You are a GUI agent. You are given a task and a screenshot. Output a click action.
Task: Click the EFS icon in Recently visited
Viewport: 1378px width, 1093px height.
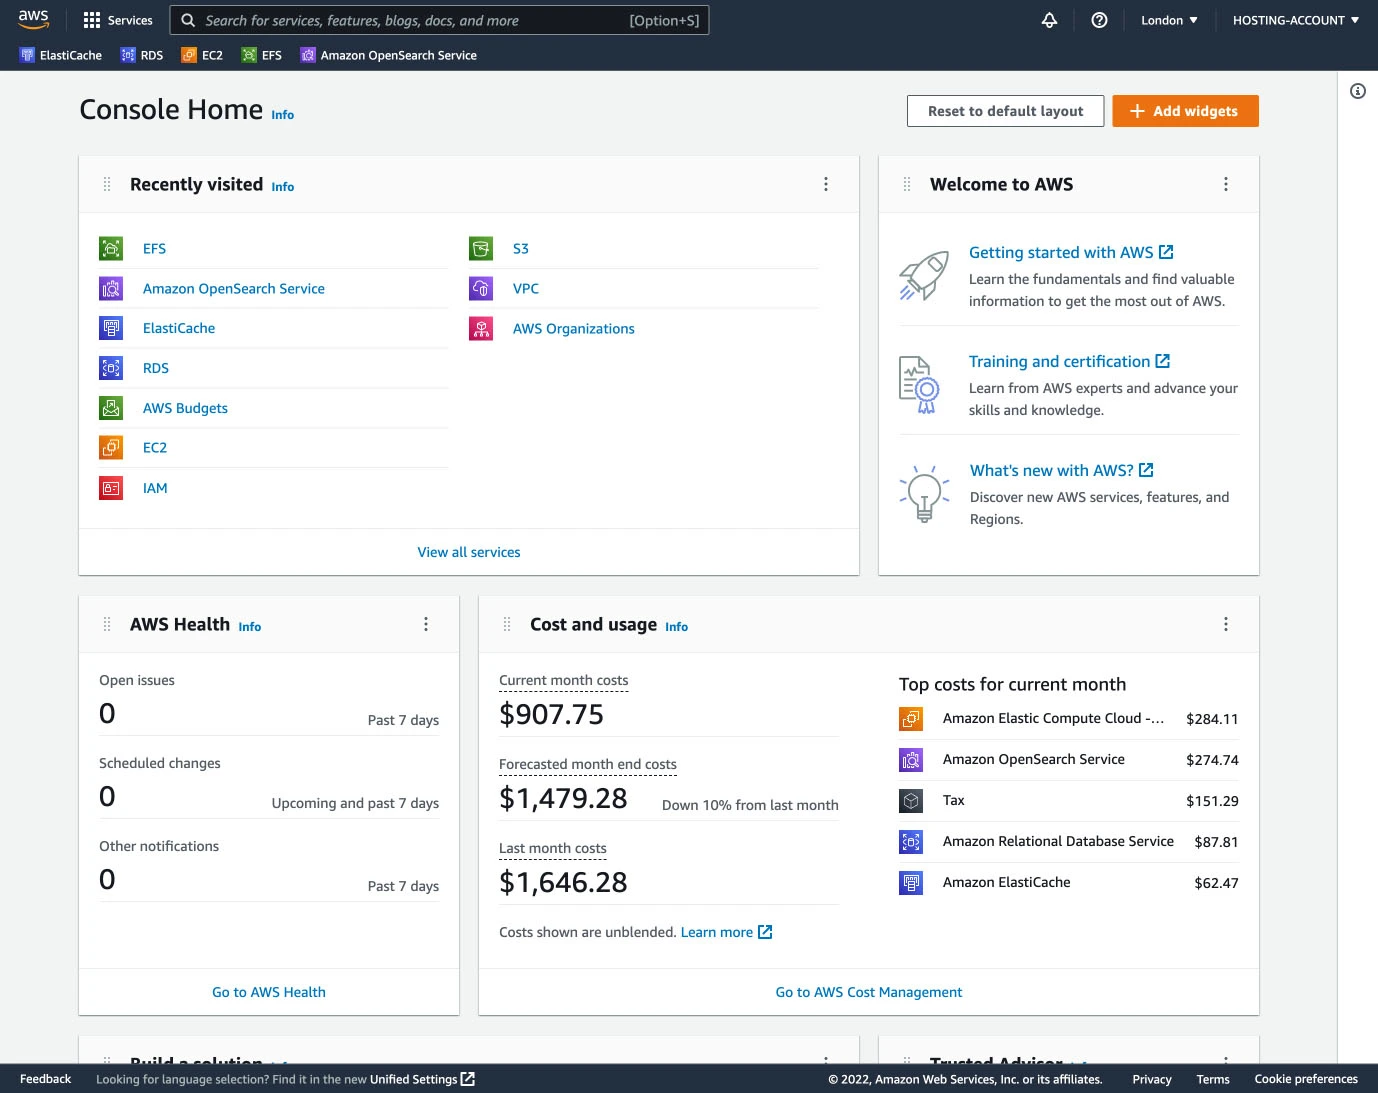[x=111, y=248]
